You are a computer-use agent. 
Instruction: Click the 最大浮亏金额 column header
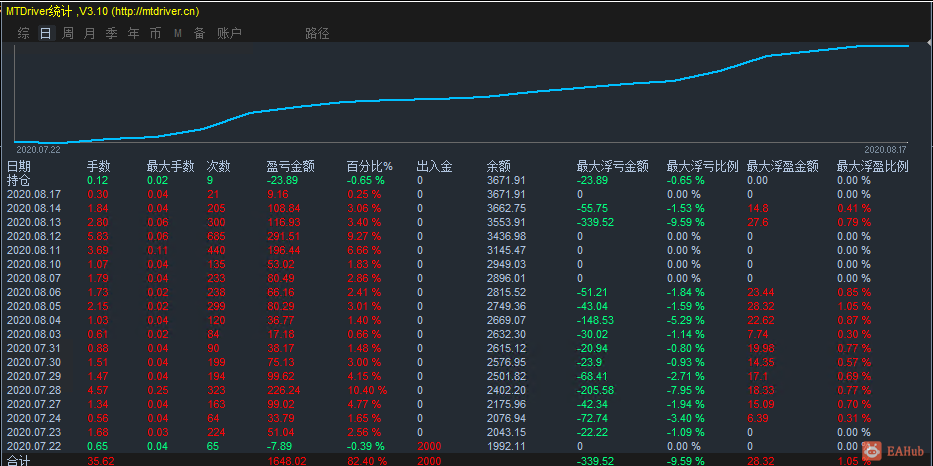click(612, 167)
